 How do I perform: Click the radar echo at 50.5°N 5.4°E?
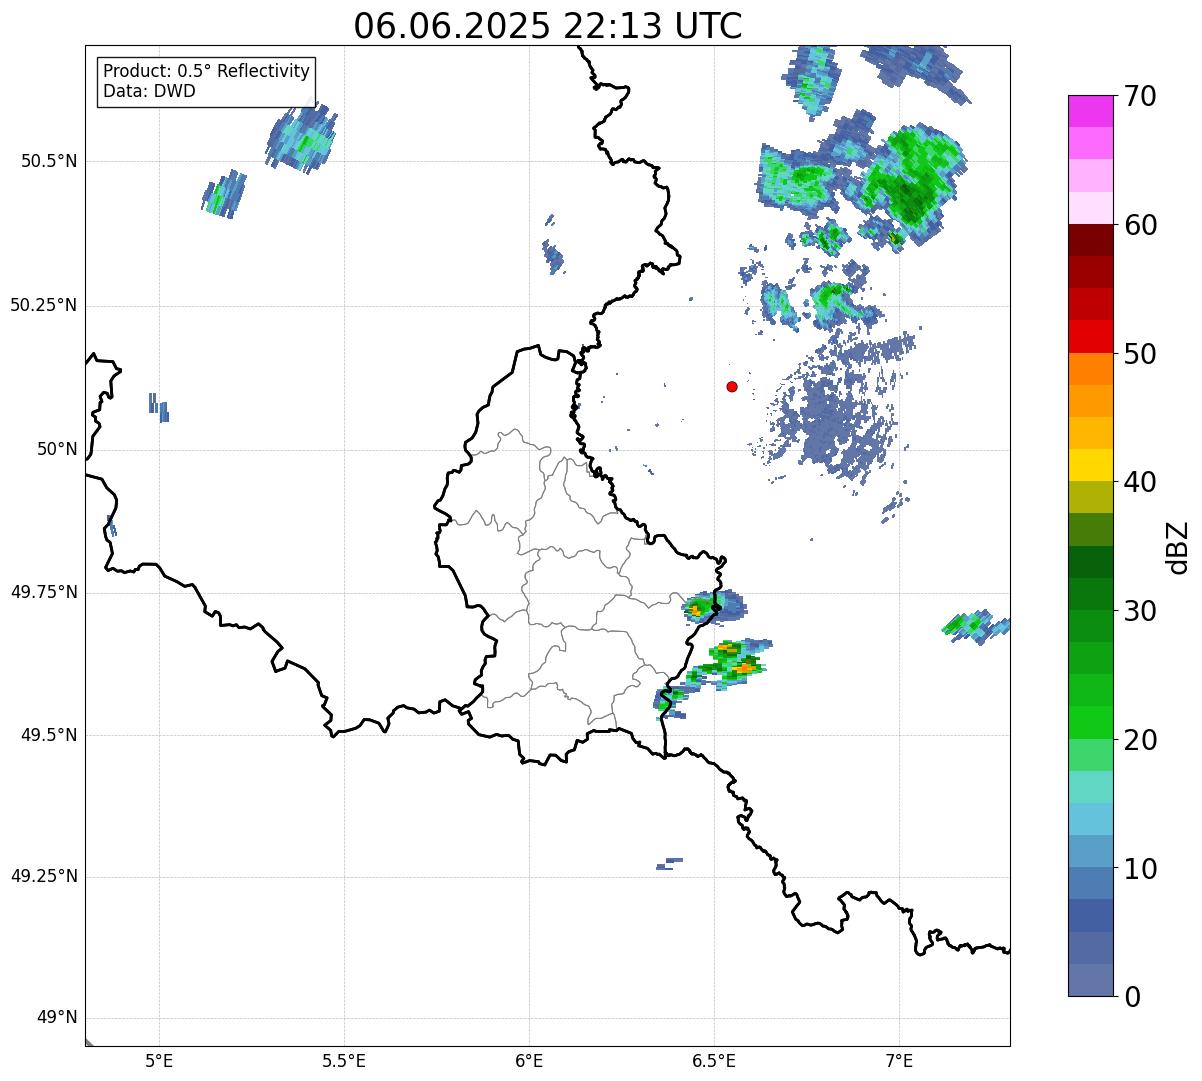(301, 139)
